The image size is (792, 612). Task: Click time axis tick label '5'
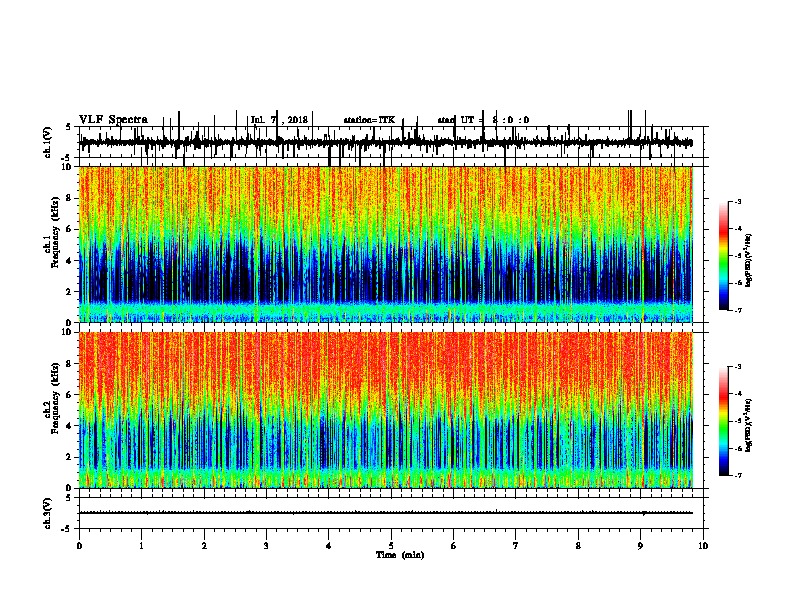(391, 546)
